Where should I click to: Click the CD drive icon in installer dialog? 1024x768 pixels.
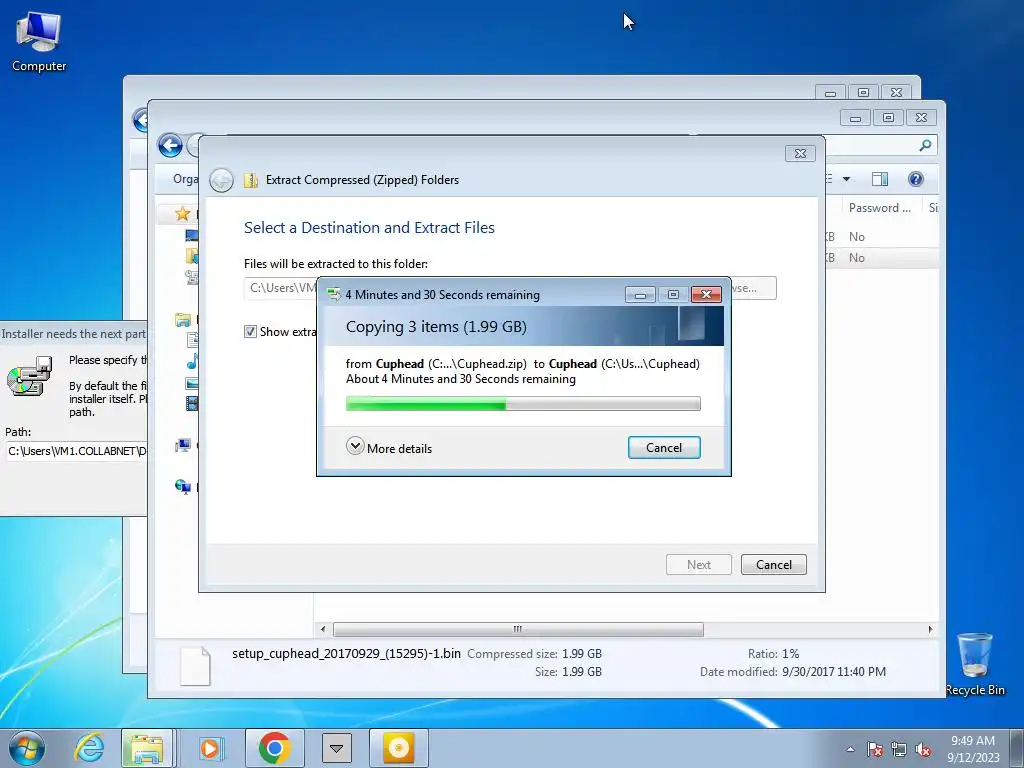[x=29, y=376]
